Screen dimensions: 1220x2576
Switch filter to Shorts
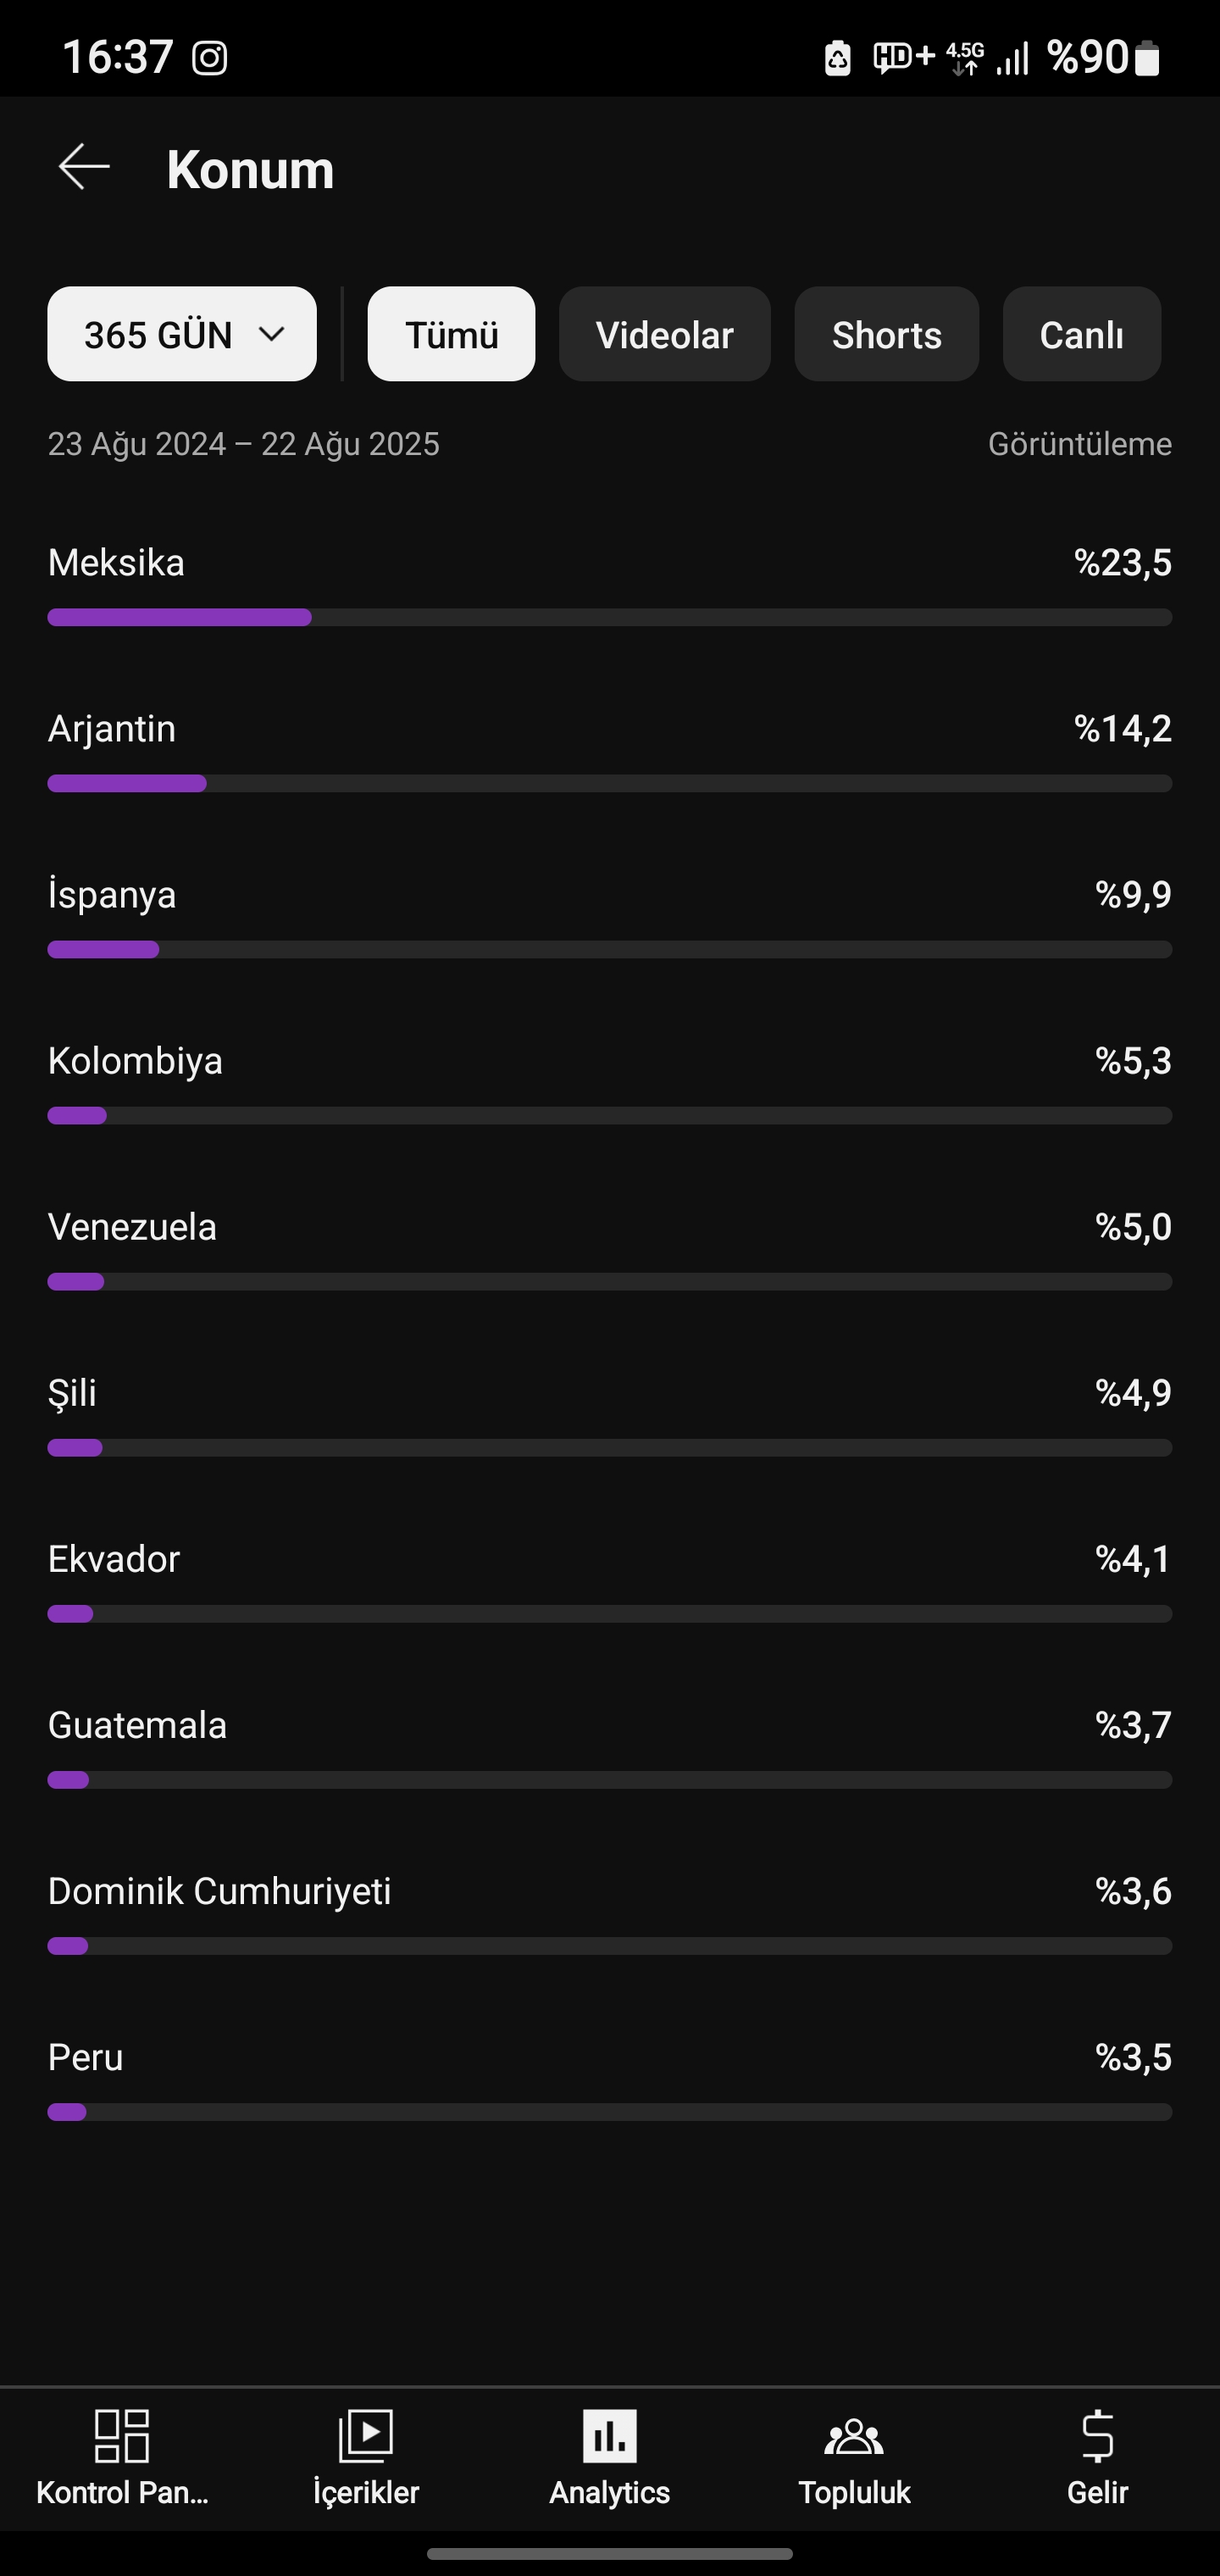[887, 334]
